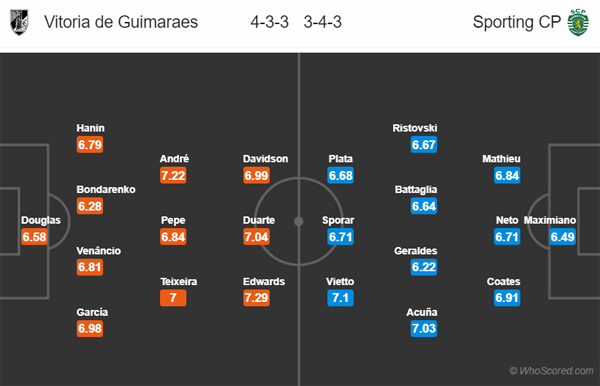600x386 pixels.
Task: Click Maximiano's 6.49 rating badge
Action: point(562,236)
